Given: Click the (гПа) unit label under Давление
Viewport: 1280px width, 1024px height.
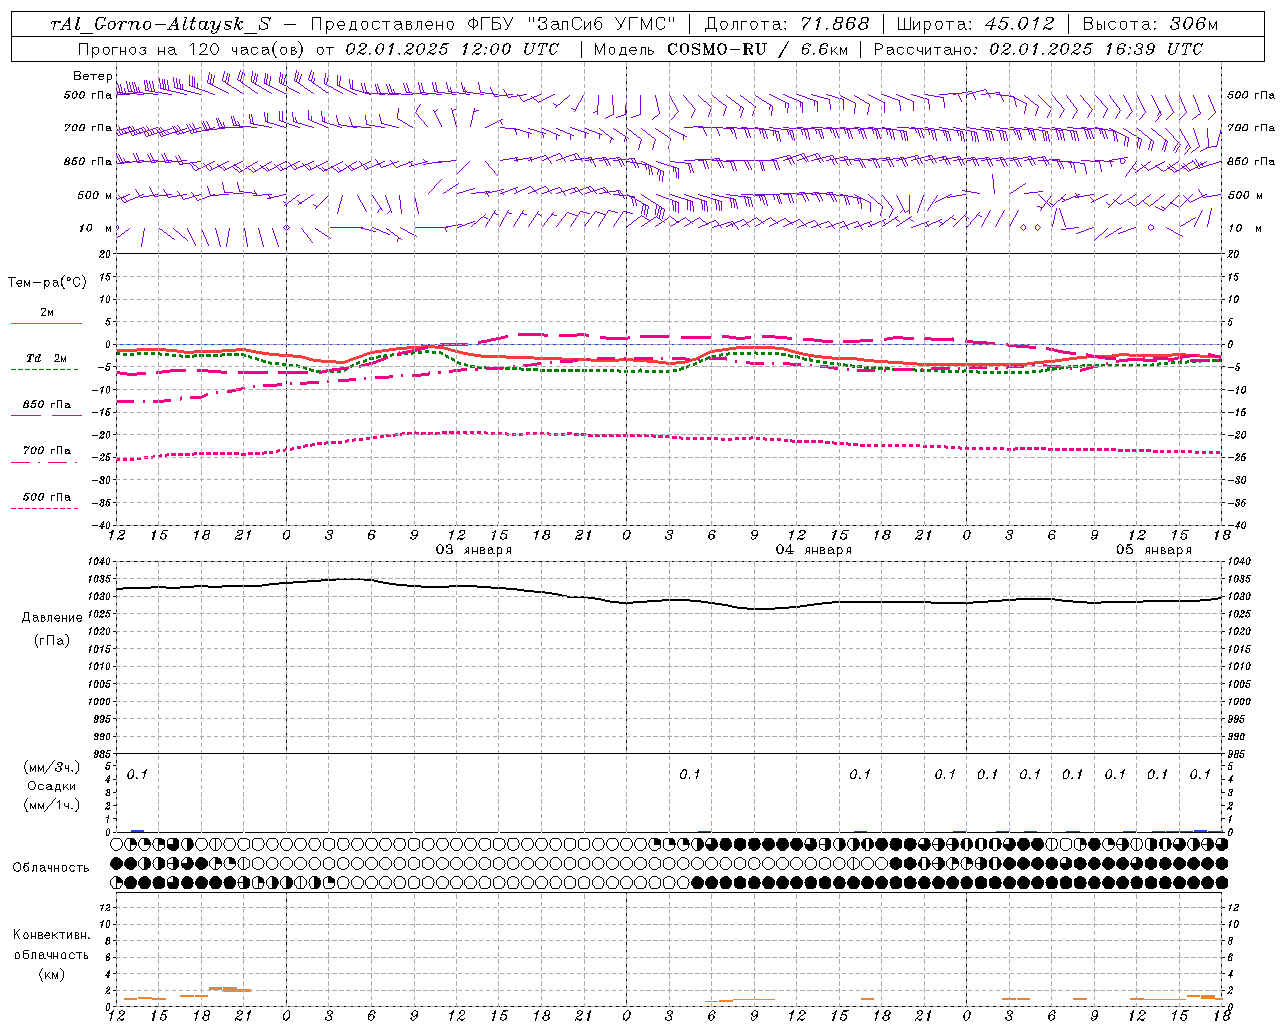Looking at the screenshot, I should [x=52, y=641].
